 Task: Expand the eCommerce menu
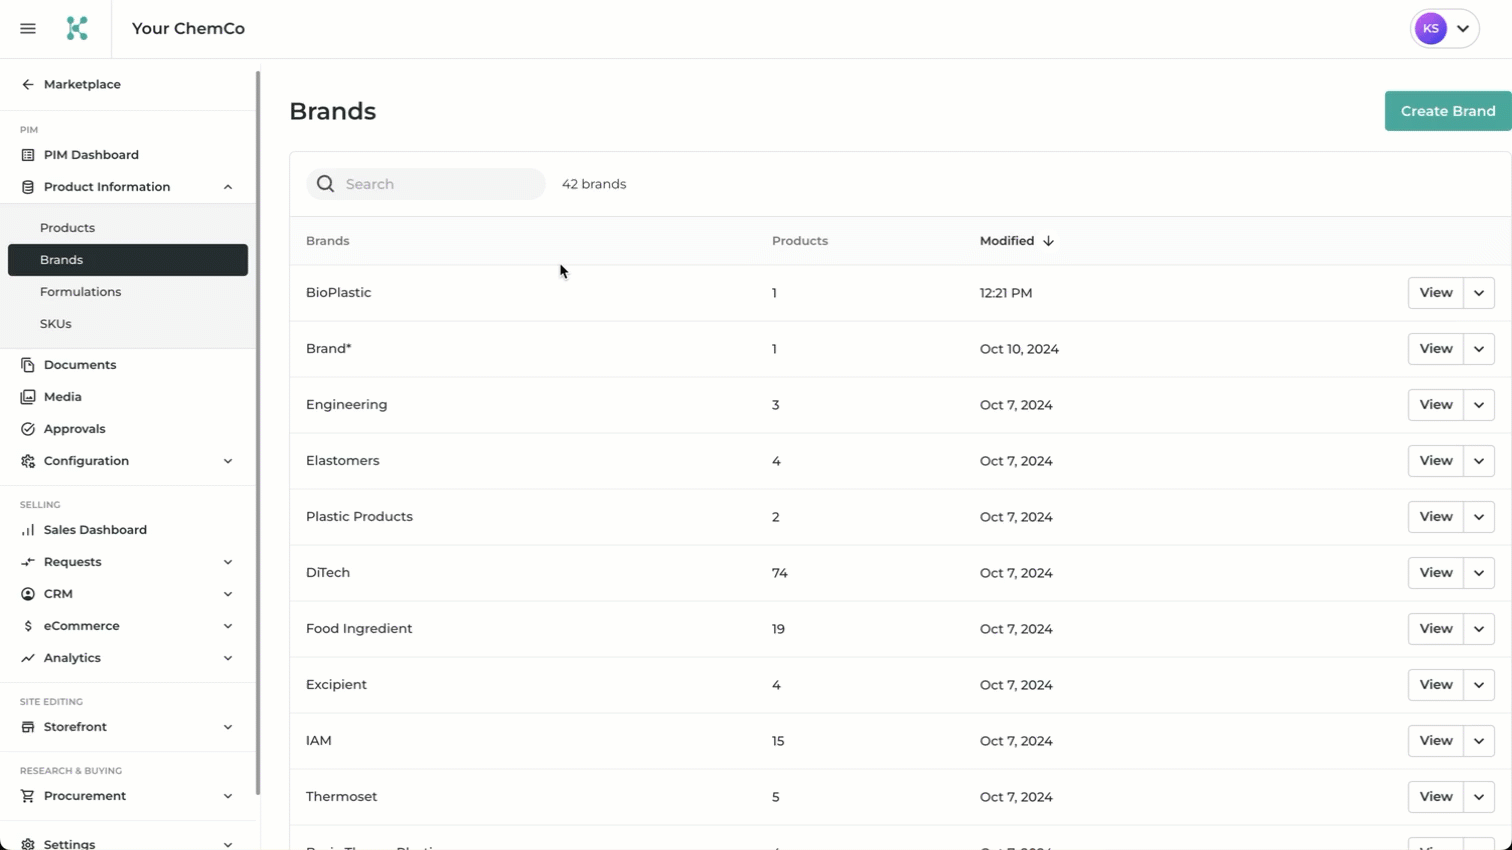tap(228, 626)
